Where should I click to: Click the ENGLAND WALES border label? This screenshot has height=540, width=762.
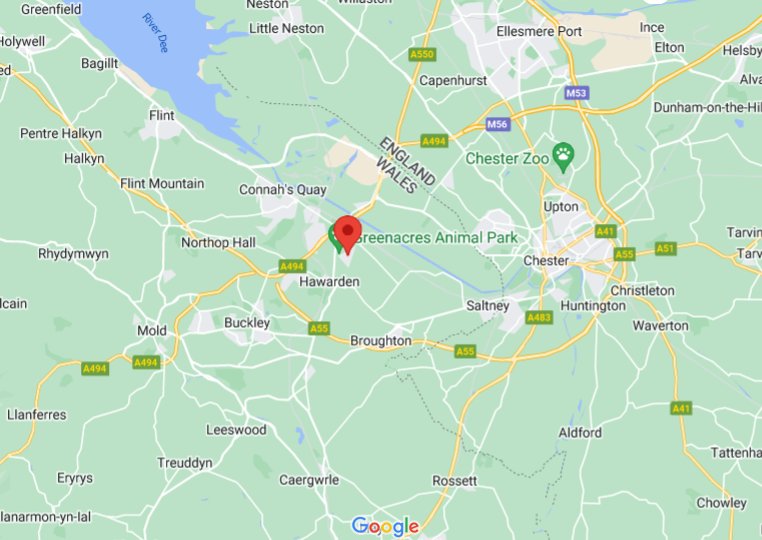pyautogui.click(x=406, y=165)
